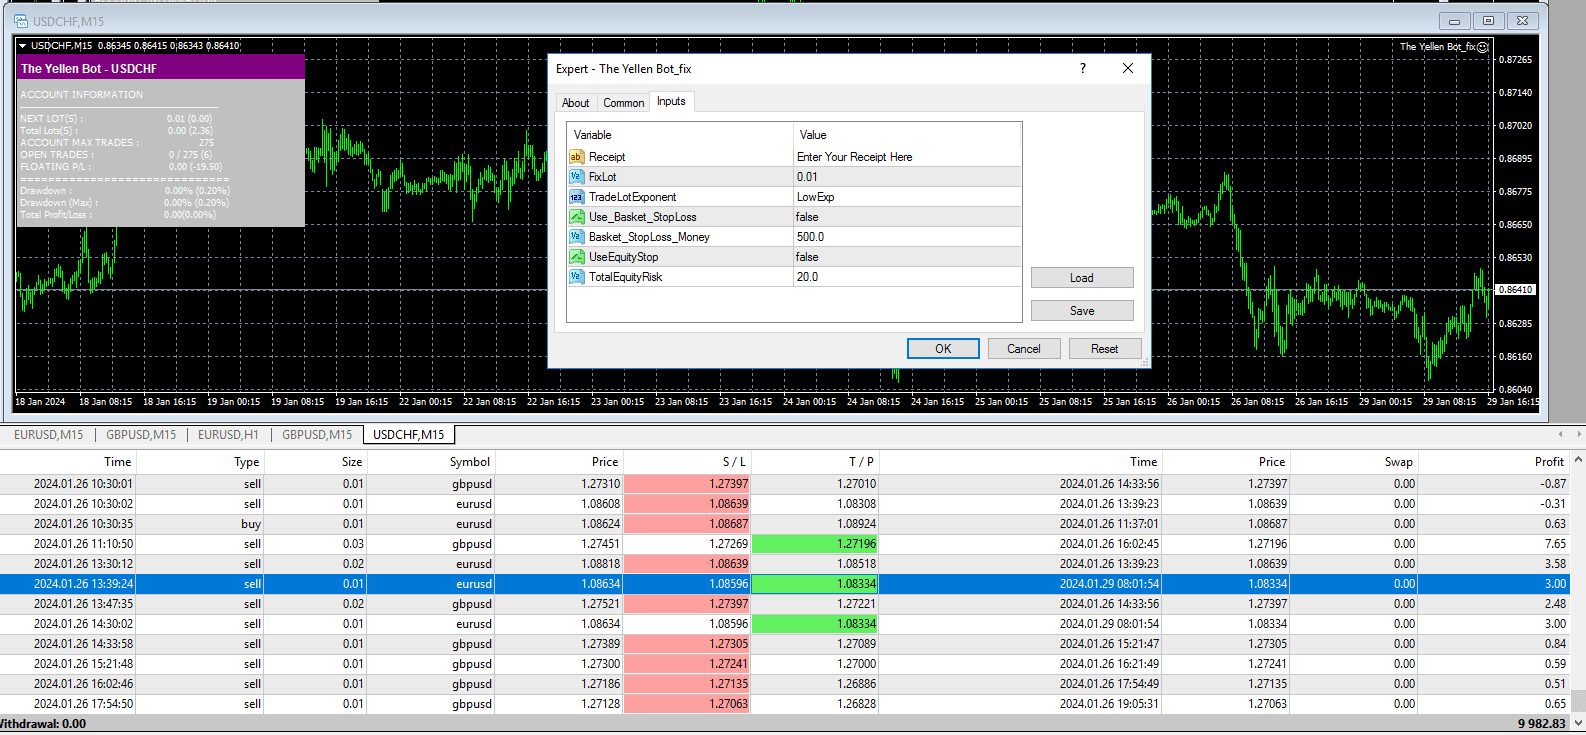Viewport: 1586px width, 735px height.
Task: Switch to EURUSD,M15 chart tab
Action: coord(48,435)
